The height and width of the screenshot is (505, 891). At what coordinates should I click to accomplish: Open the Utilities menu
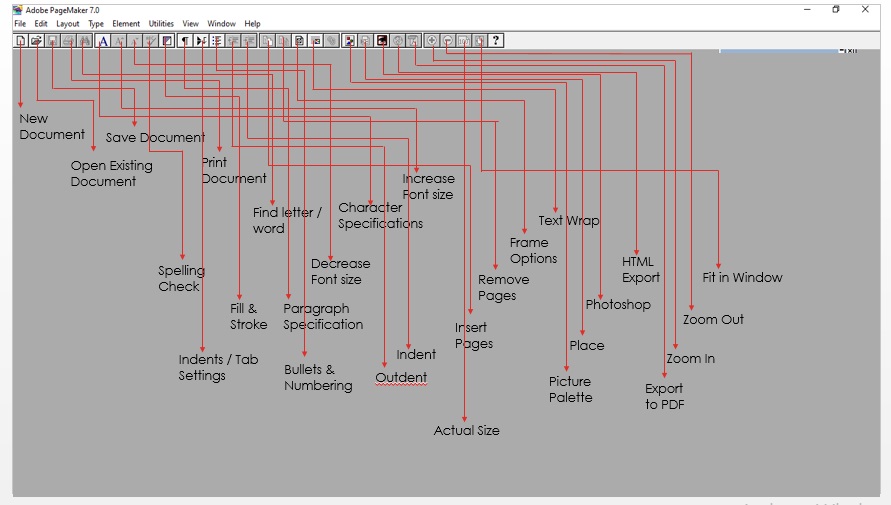click(161, 23)
